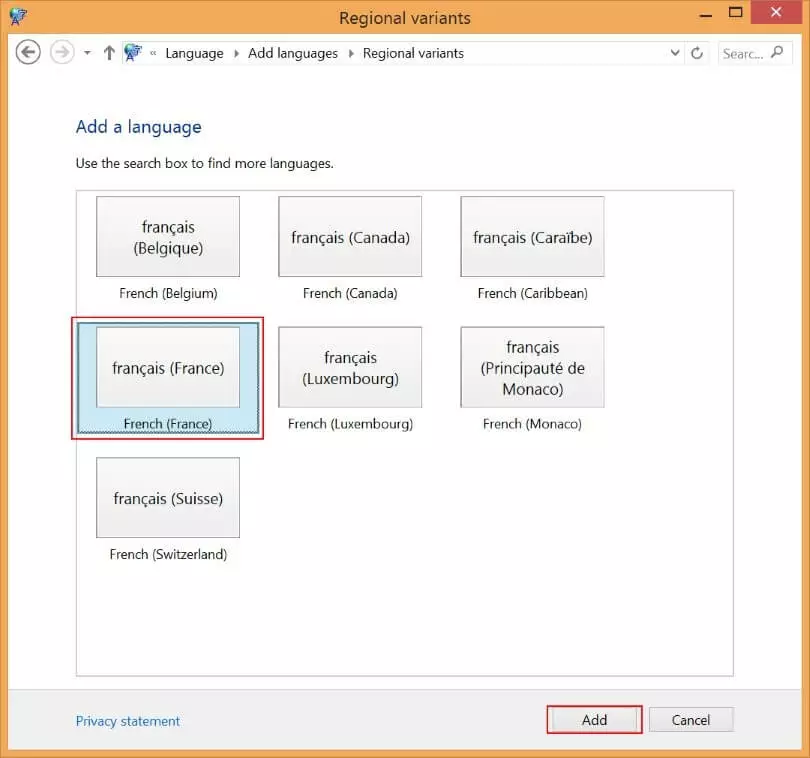Screen dimensions: 810x758
Task: Open the Privacy statement link
Action: (128, 721)
